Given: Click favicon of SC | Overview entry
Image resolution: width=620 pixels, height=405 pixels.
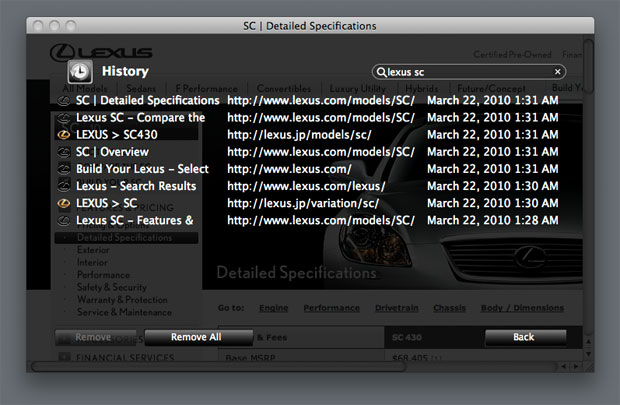Looking at the screenshot, I should [x=64, y=152].
